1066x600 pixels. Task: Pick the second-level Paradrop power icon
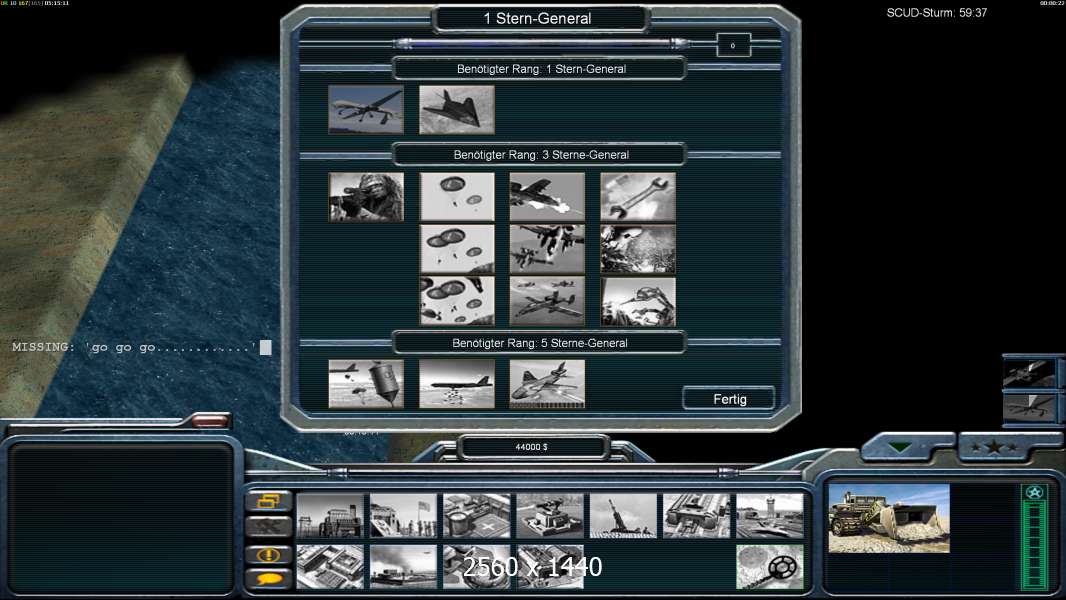[457, 249]
